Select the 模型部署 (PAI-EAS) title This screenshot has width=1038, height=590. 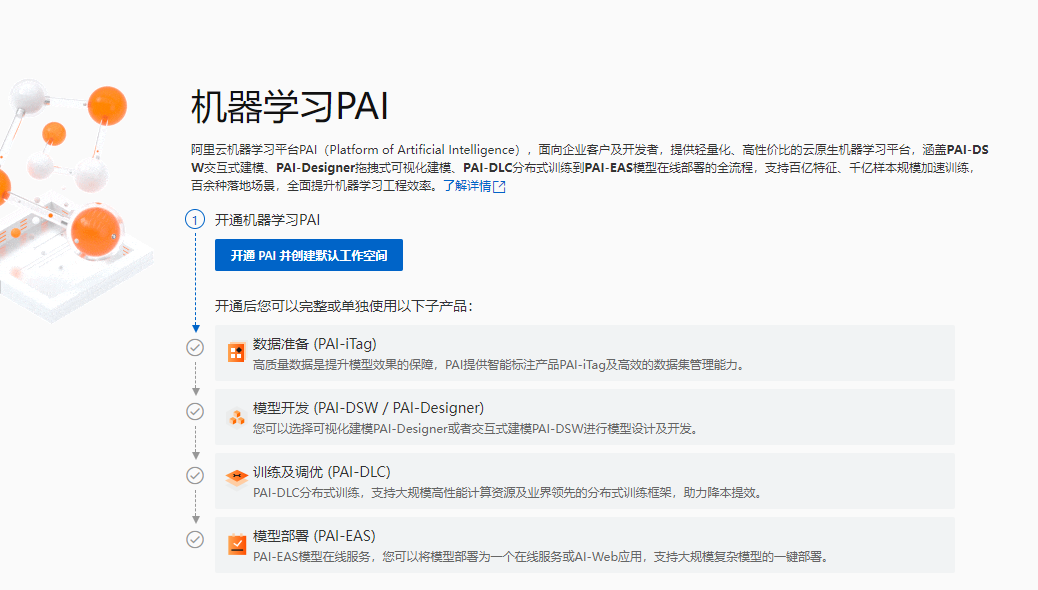(x=314, y=536)
